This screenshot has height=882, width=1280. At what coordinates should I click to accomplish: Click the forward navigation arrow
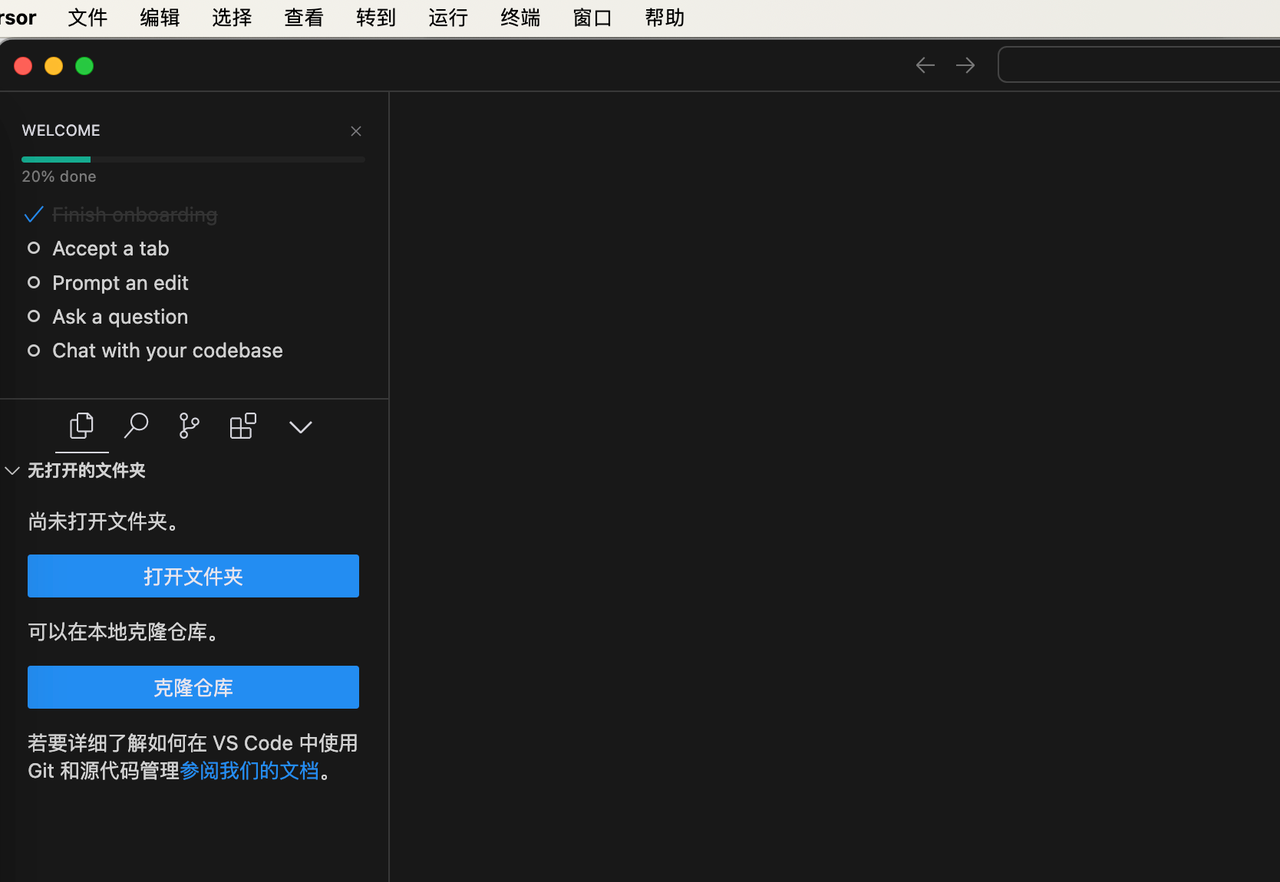coord(965,65)
